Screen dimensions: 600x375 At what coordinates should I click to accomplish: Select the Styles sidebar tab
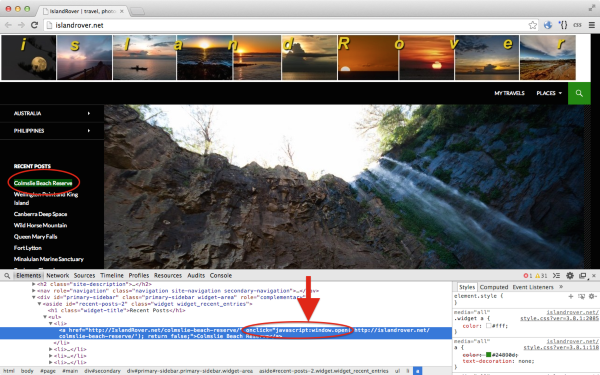pos(466,287)
